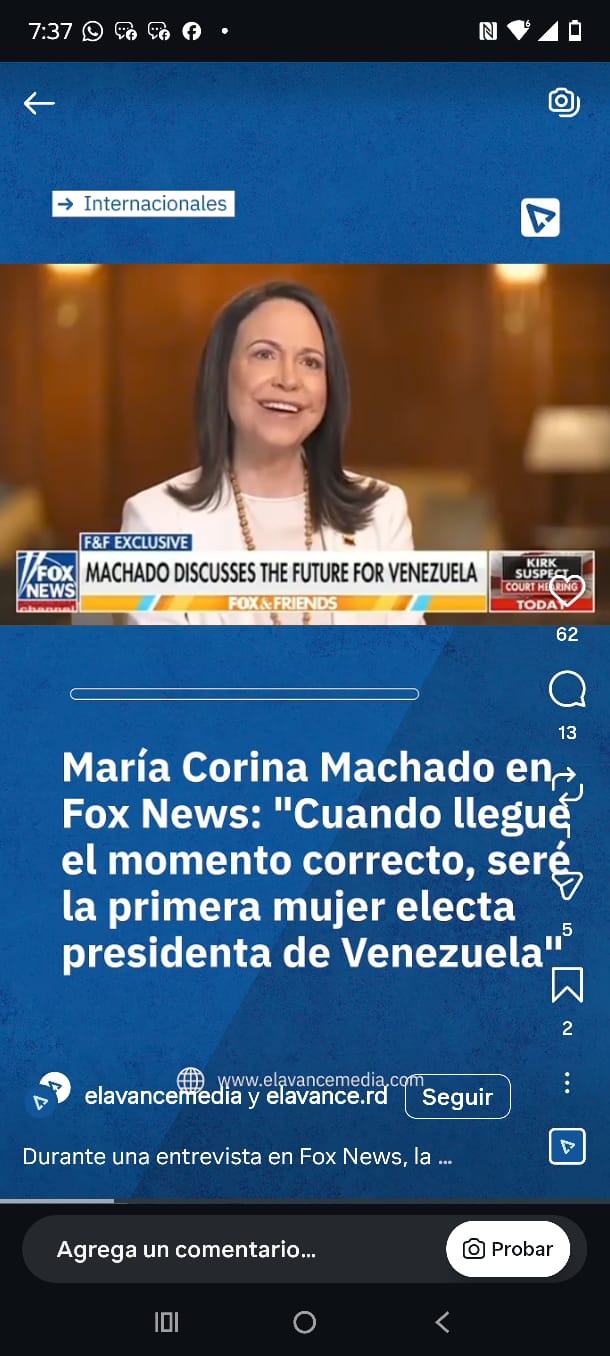Share the reel with paper plane icon
The width and height of the screenshot is (610, 1356).
[567, 885]
